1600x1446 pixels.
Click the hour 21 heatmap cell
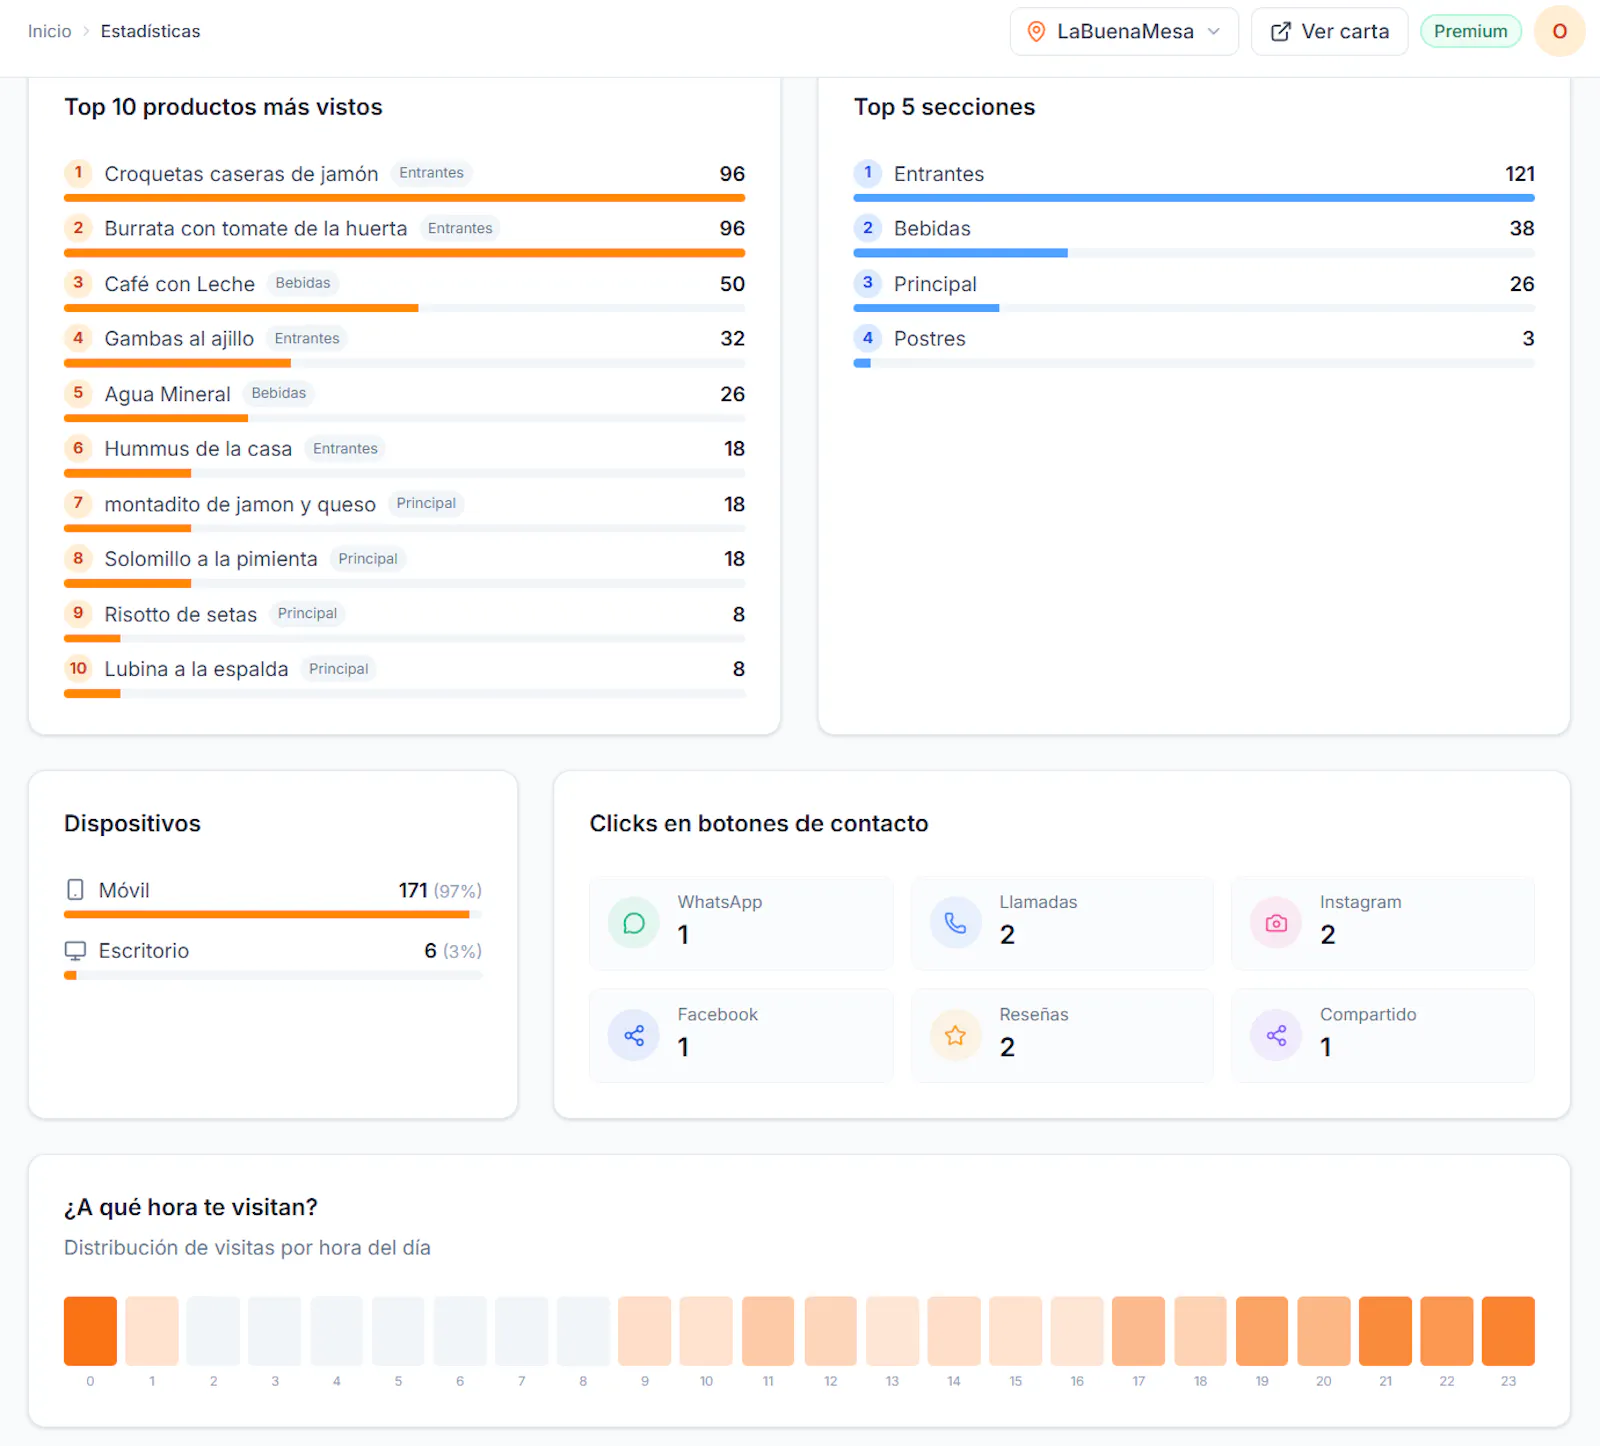coord(1385,1331)
